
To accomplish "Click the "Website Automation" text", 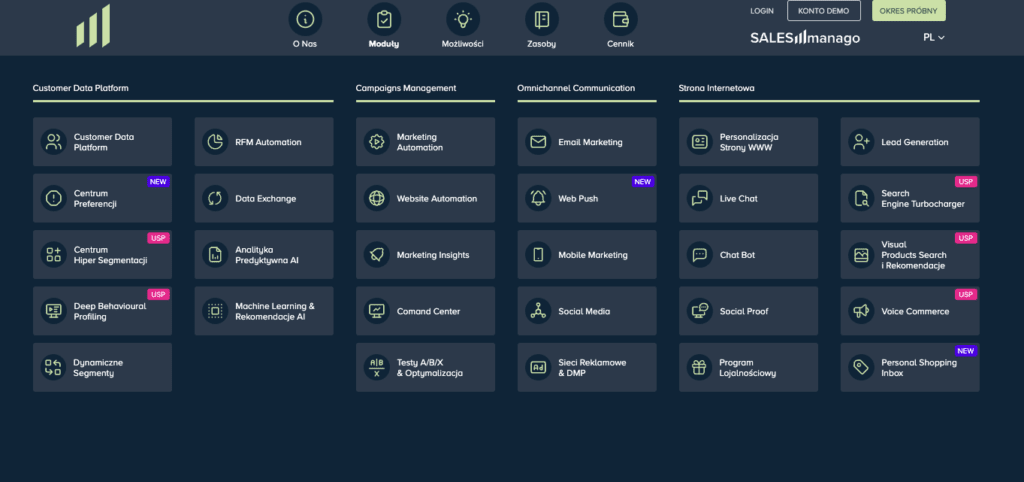I will (x=437, y=199).
